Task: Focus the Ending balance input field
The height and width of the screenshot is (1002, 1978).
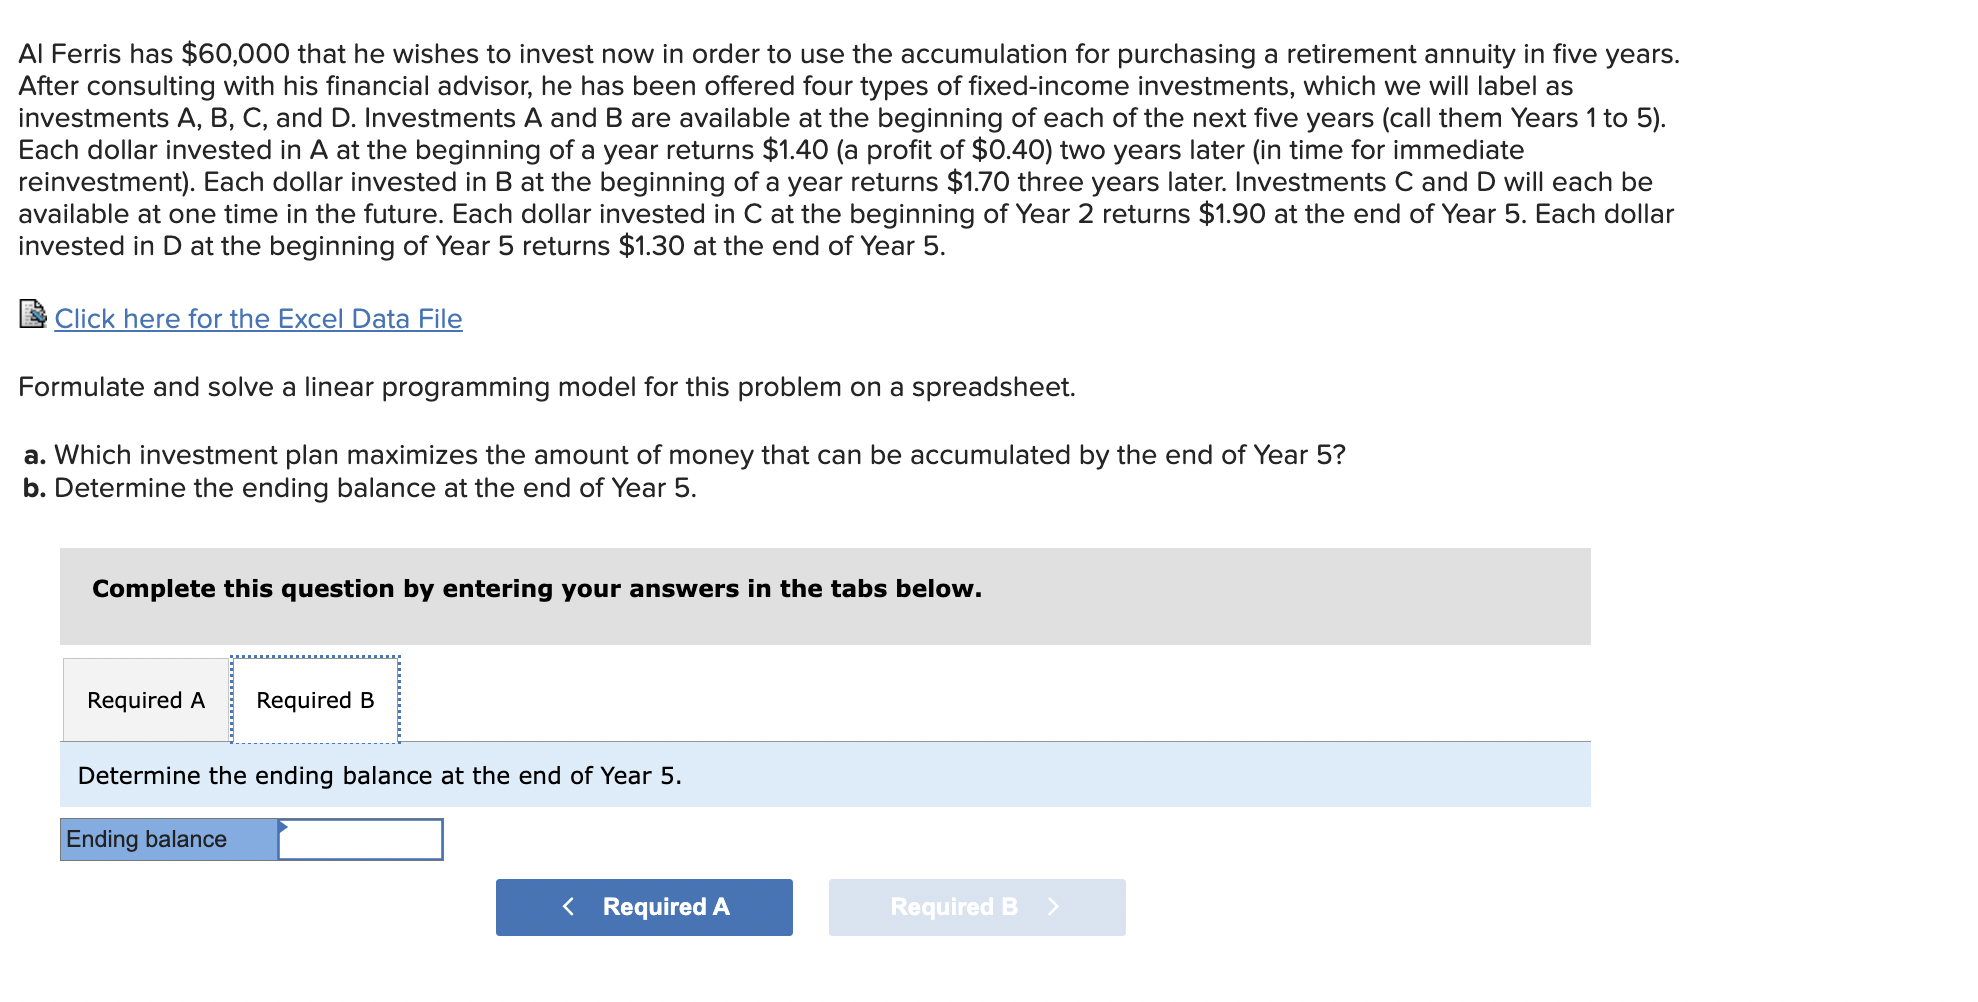Action: coord(361,840)
